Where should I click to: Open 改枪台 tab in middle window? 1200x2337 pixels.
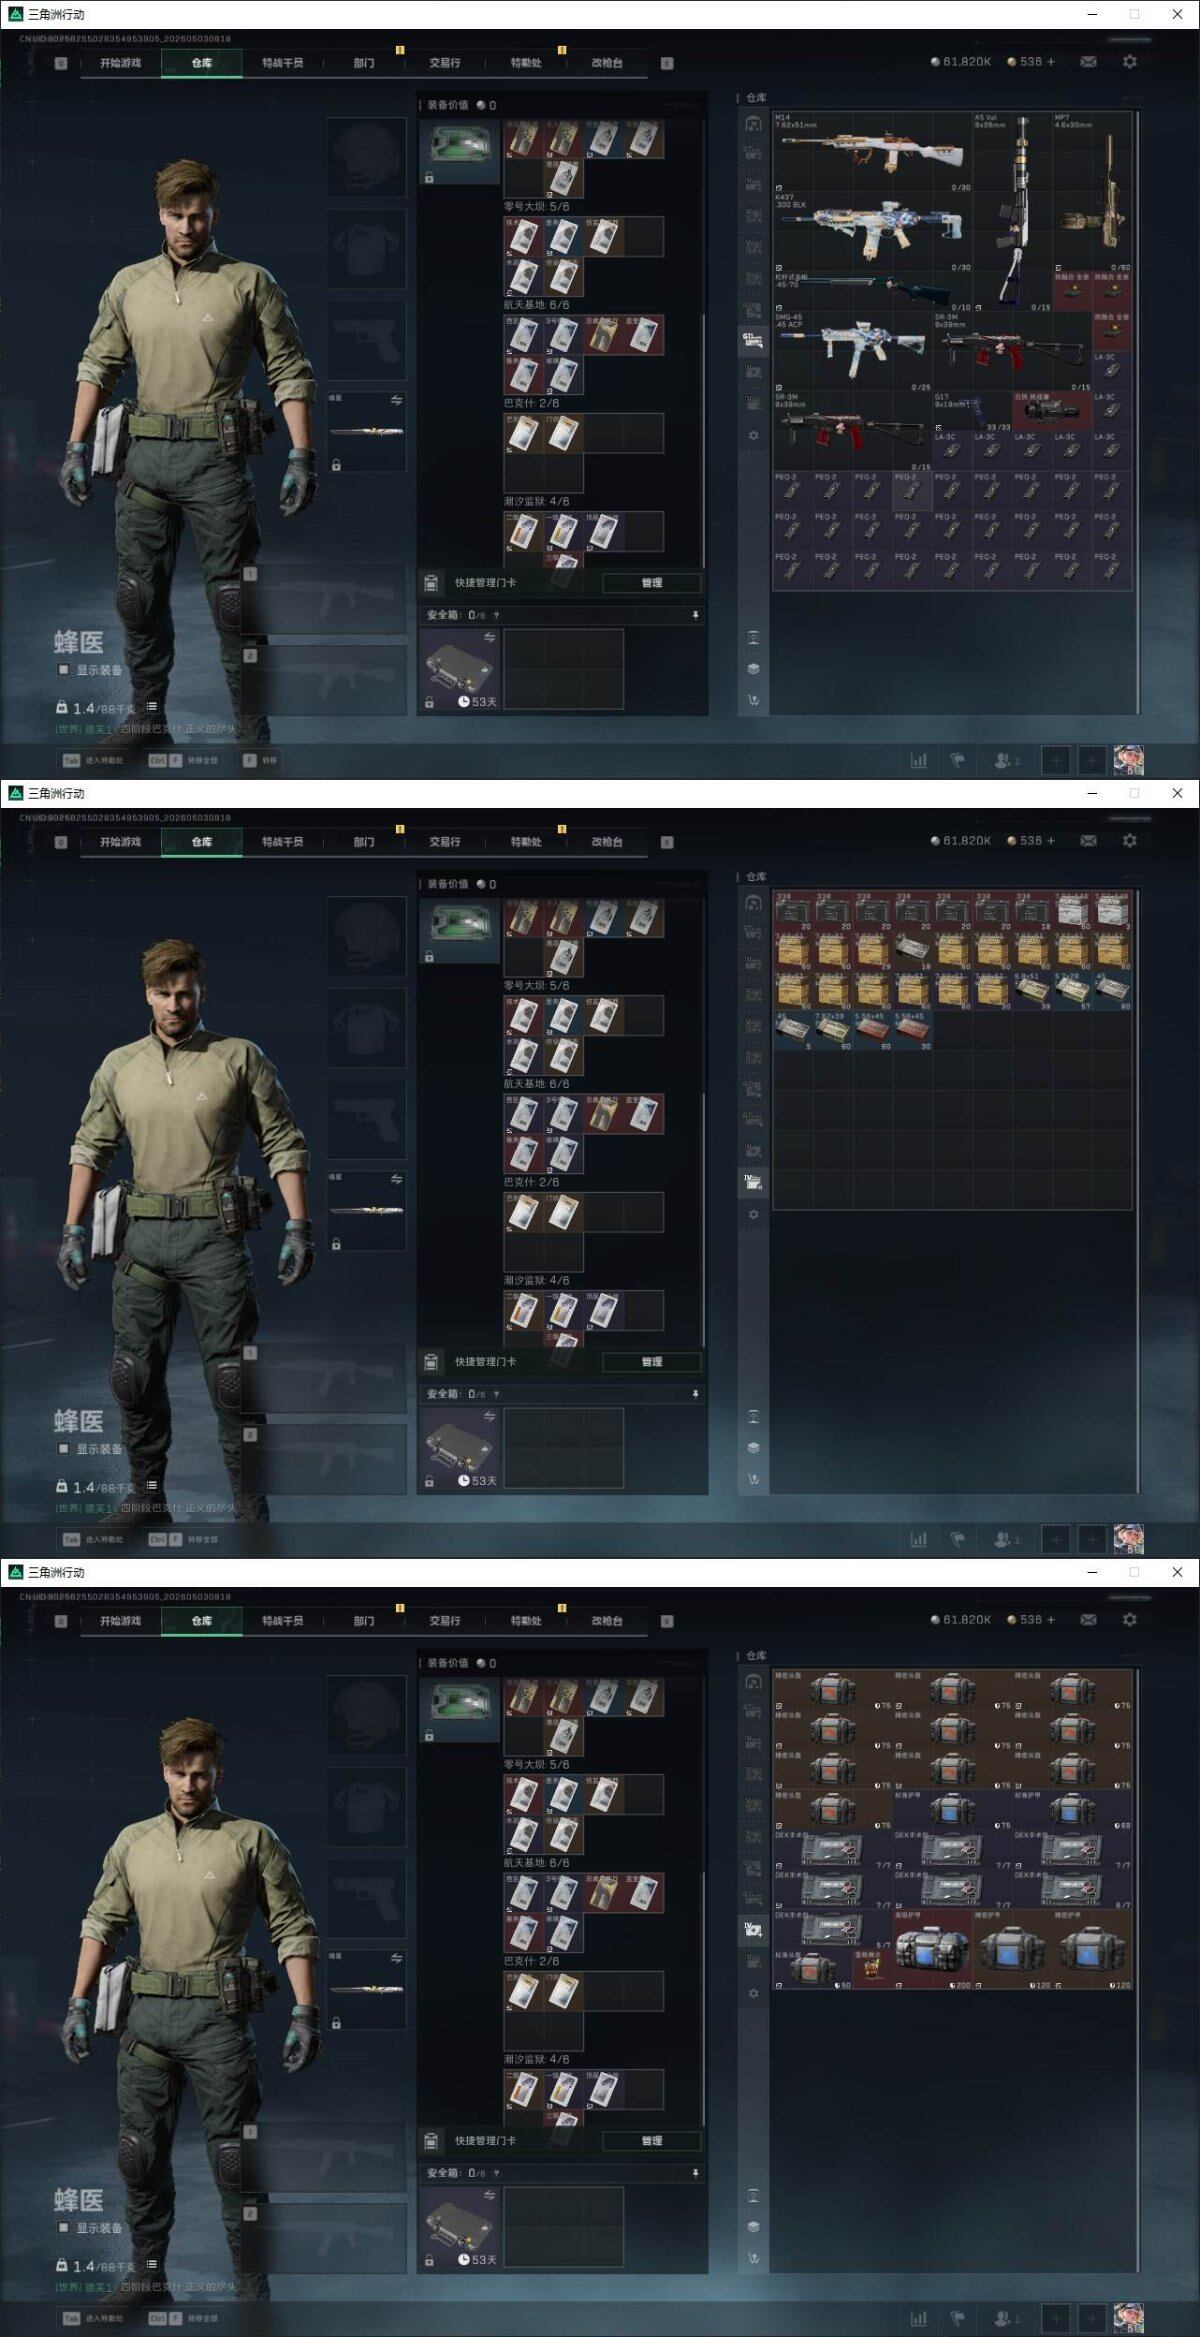click(x=607, y=842)
